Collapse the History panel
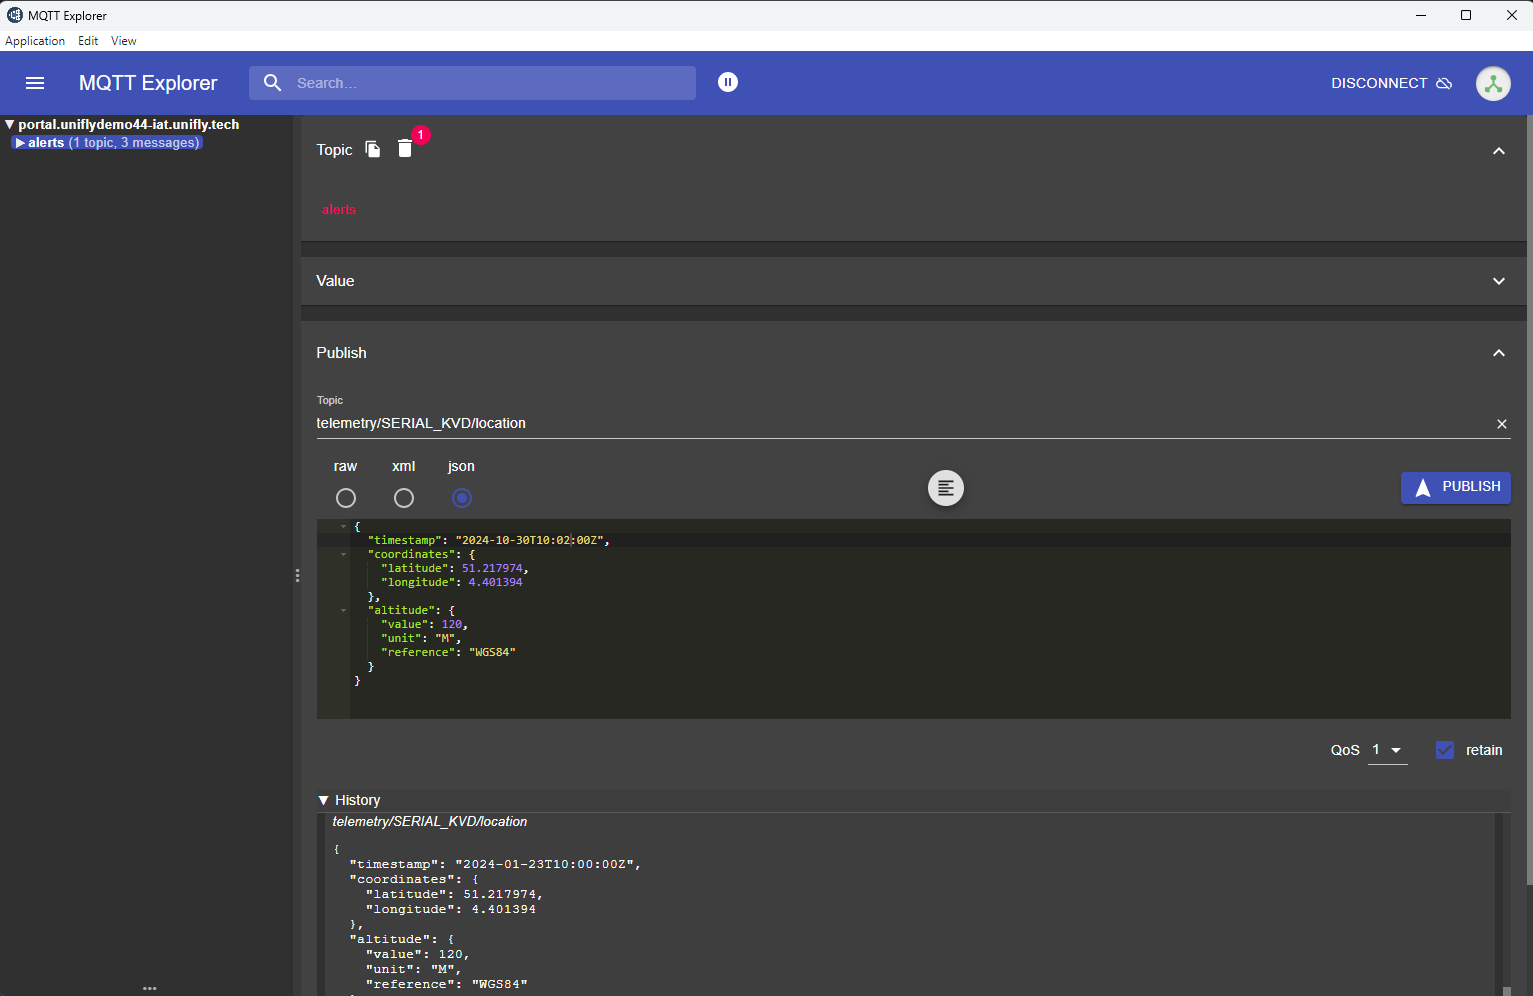Screen dimensions: 1533x996 click(x=323, y=799)
